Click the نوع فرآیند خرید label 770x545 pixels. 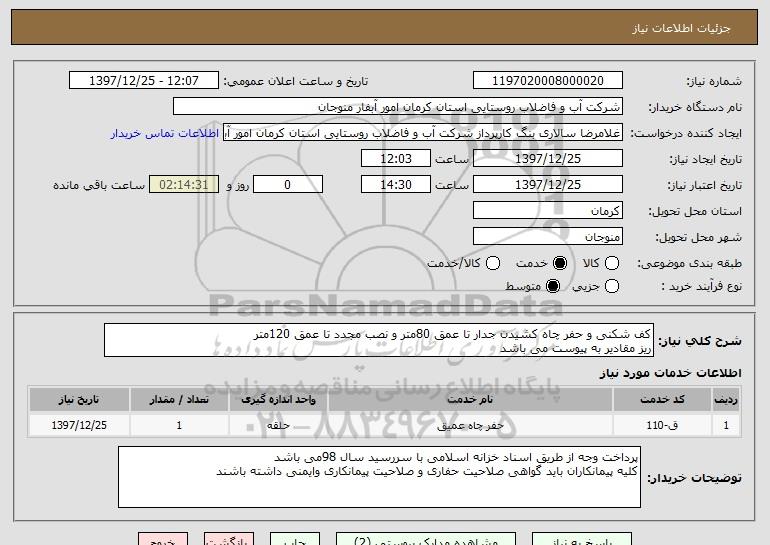tap(702, 286)
